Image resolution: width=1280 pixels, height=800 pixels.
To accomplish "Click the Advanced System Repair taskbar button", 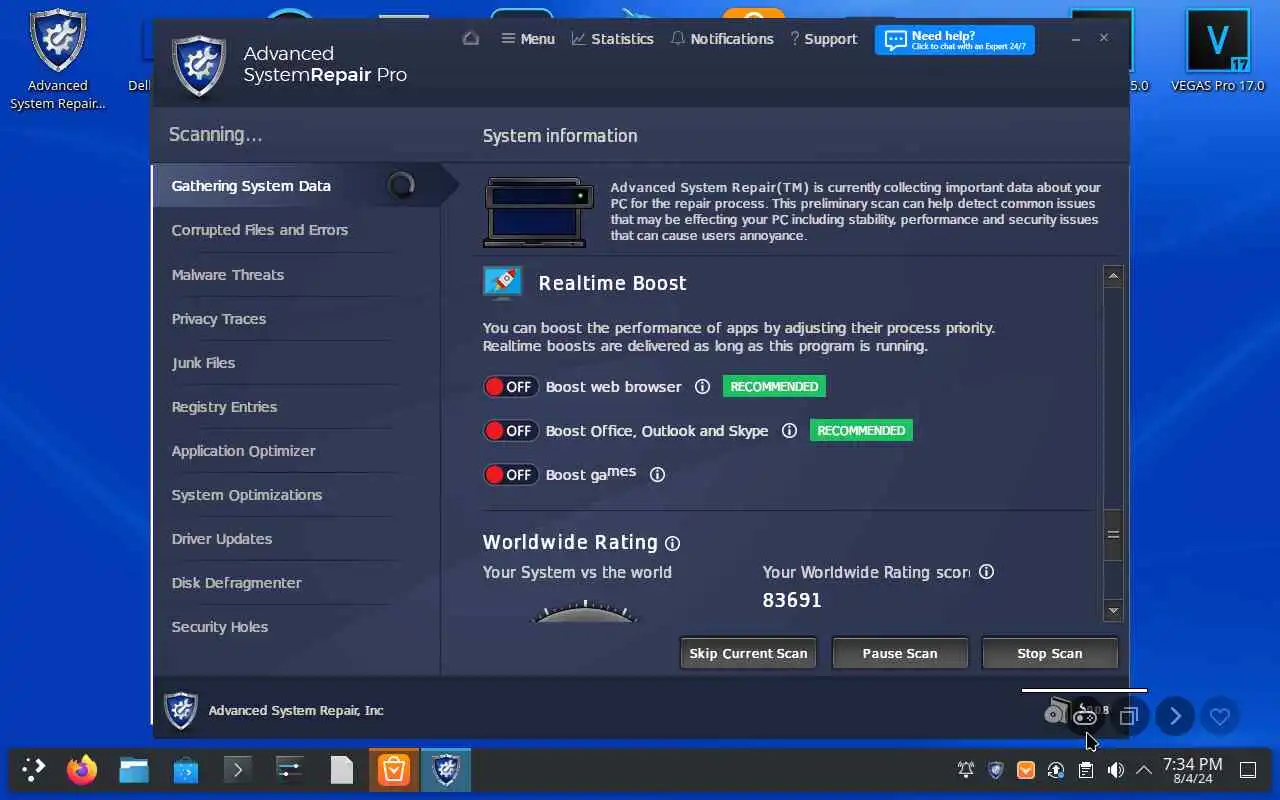I will click(x=446, y=770).
